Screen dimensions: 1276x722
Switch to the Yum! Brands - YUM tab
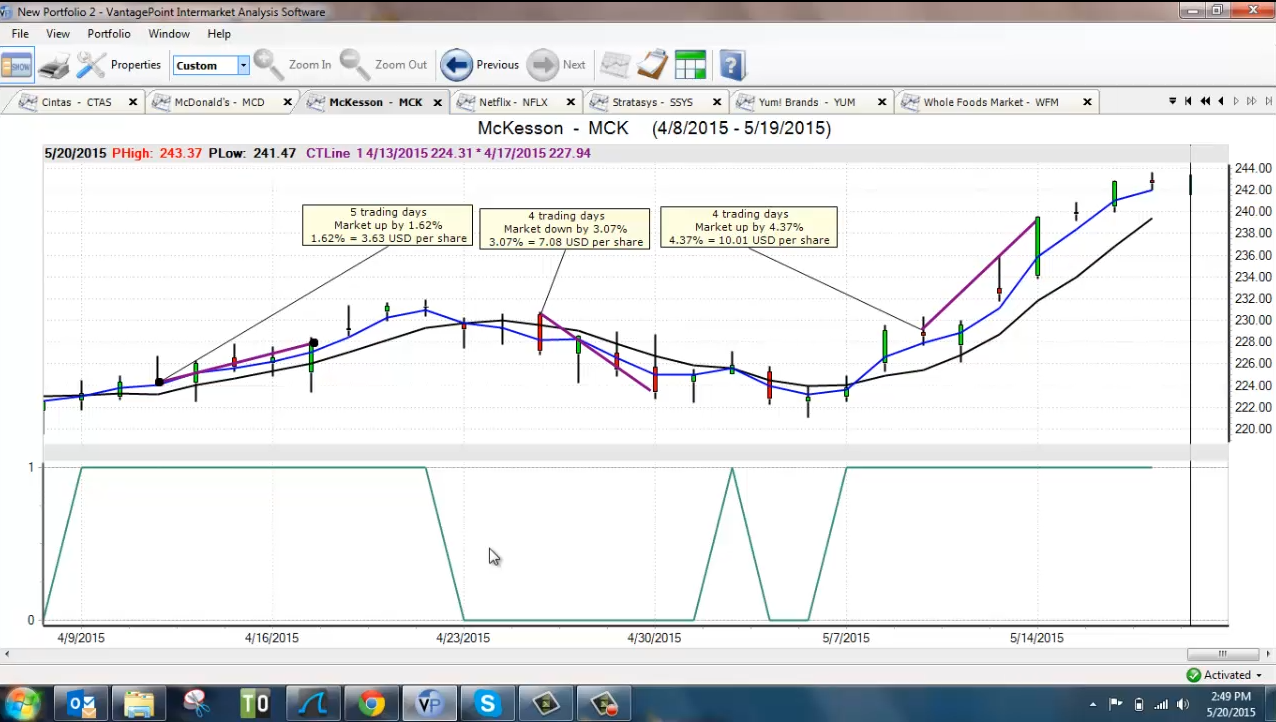pos(808,102)
